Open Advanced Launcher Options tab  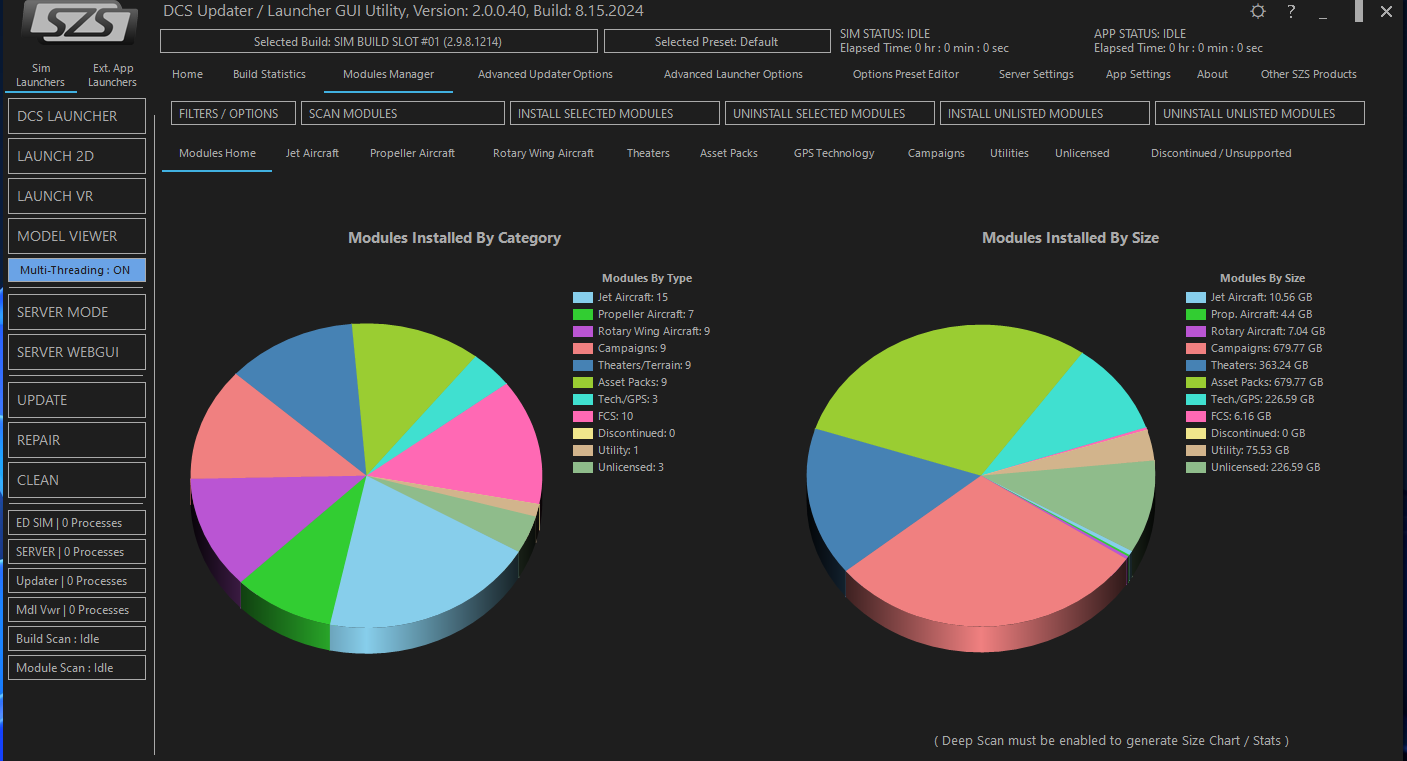[733, 74]
